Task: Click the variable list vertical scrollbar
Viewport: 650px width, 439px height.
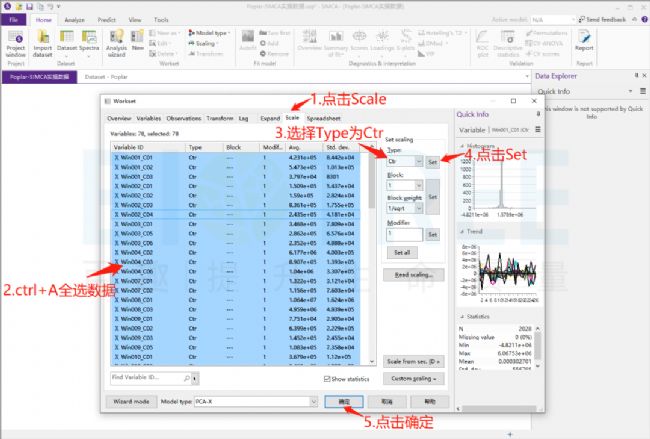Action: click(371, 259)
